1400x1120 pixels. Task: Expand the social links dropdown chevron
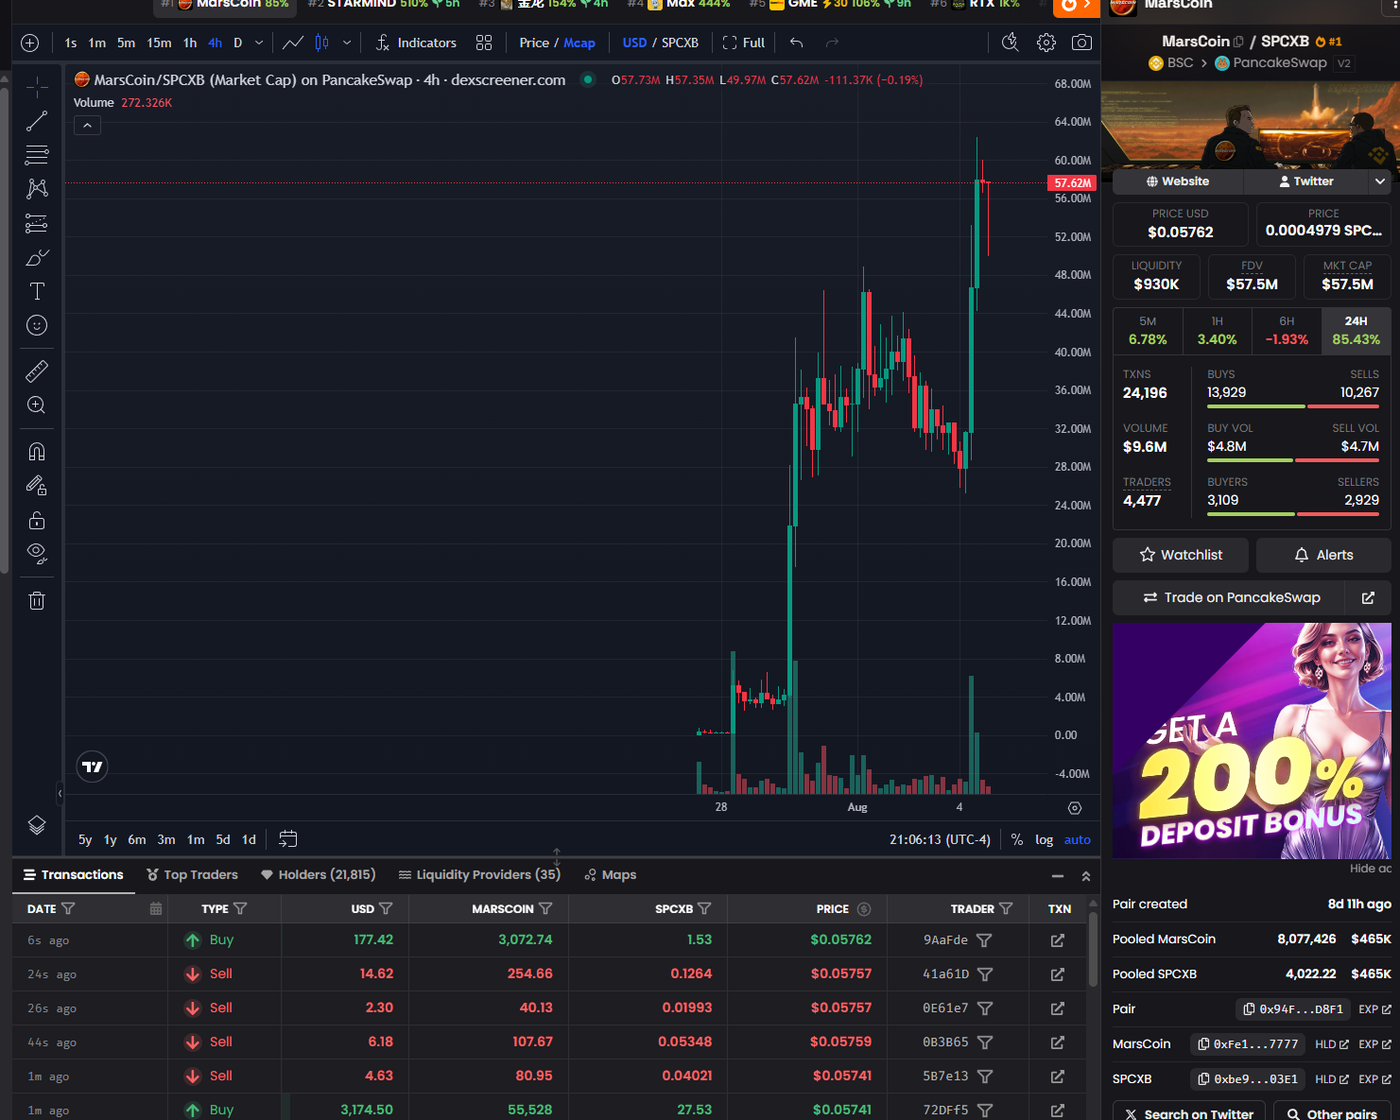[x=1380, y=181]
